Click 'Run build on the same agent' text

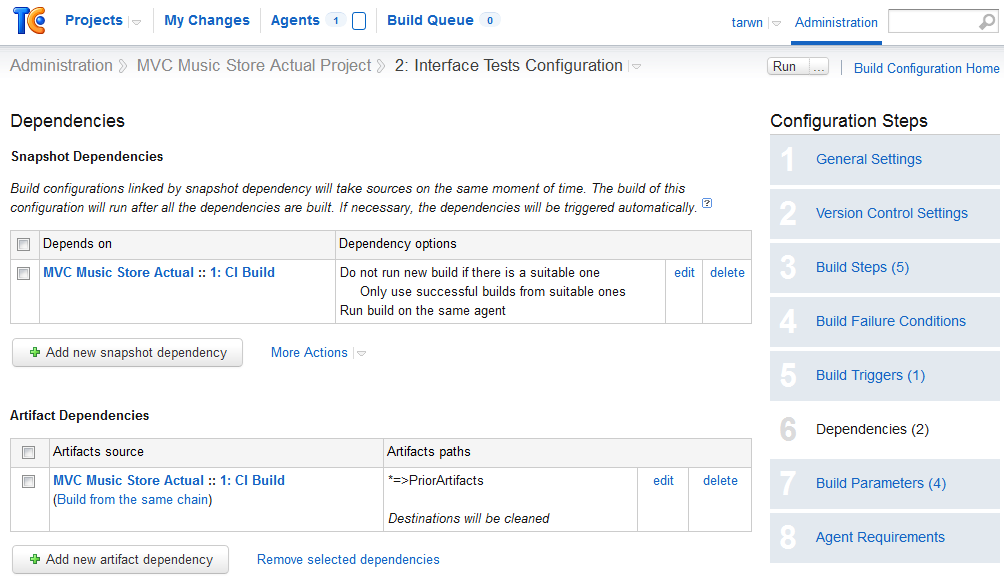423,311
